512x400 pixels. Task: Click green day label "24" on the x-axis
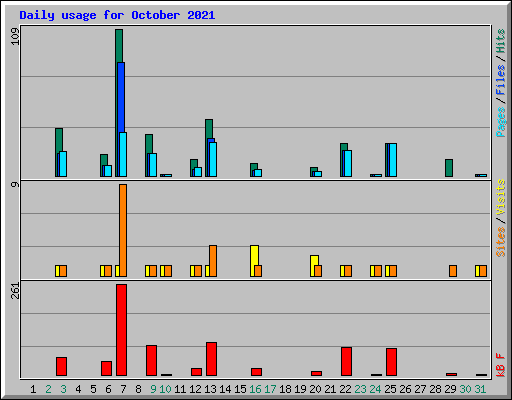tap(375, 389)
